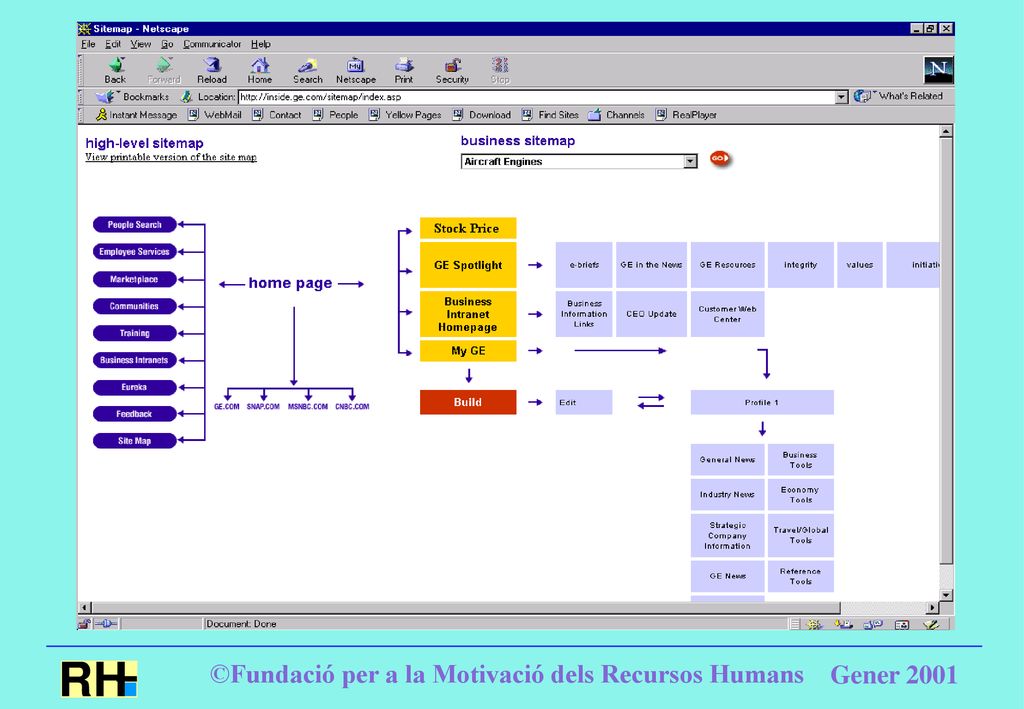Open the Find Sites shortcut
Image resolution: width=1024 pixels, height=709 pixels.
click(x=551, y=115)
